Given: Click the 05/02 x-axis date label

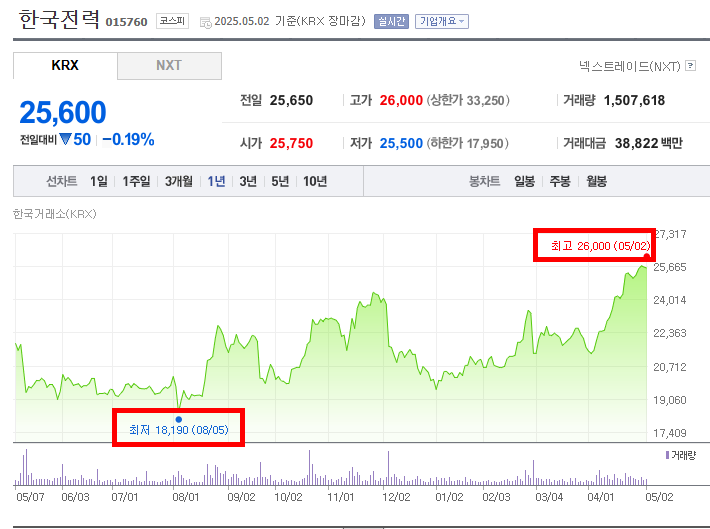Looking at the screenshot, I should click(659, 497).
